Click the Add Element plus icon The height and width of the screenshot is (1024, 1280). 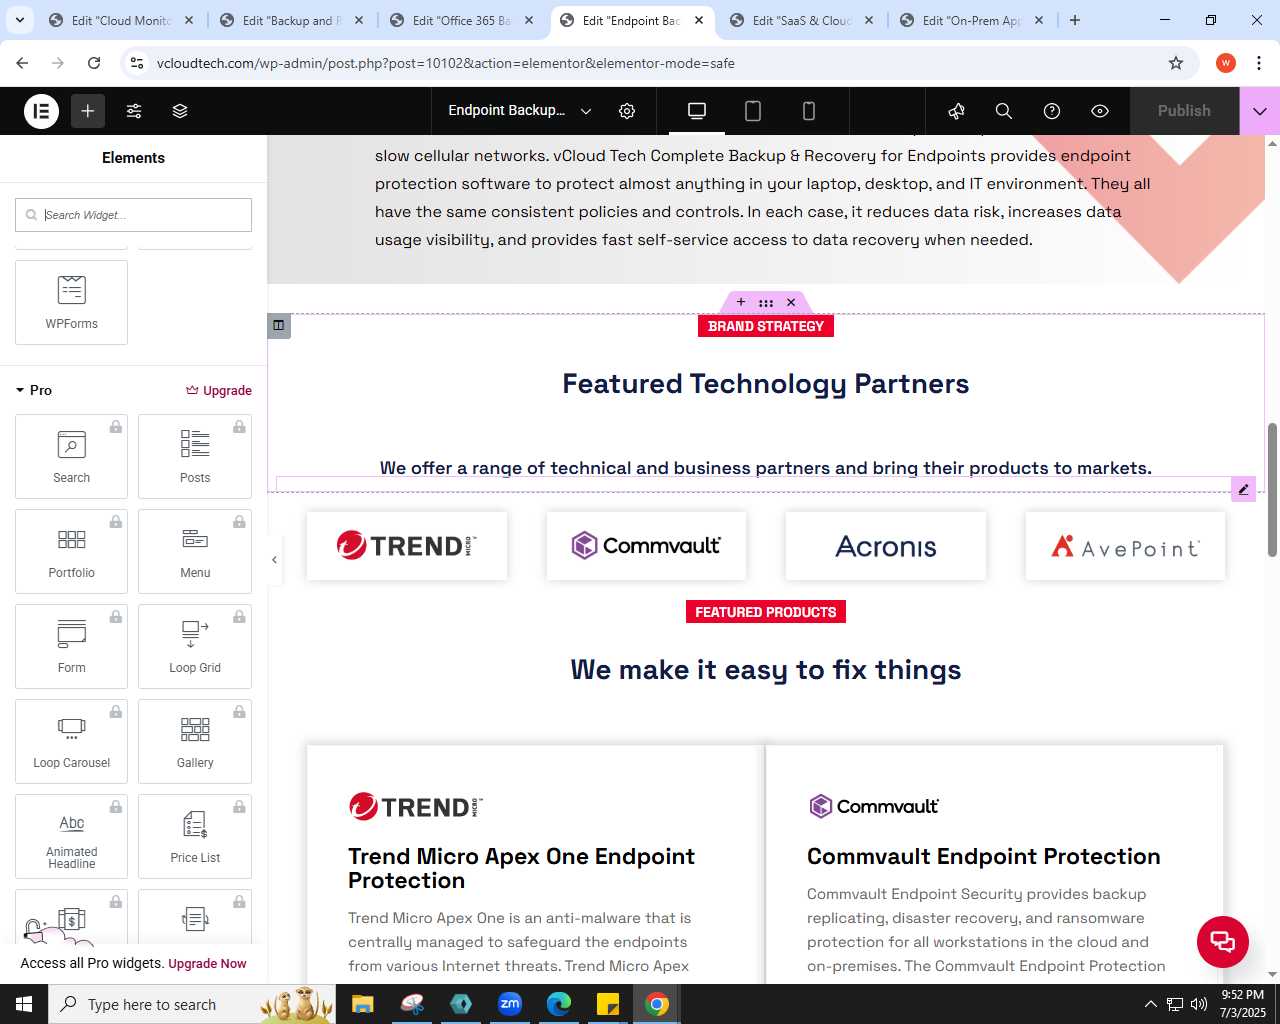88,111
